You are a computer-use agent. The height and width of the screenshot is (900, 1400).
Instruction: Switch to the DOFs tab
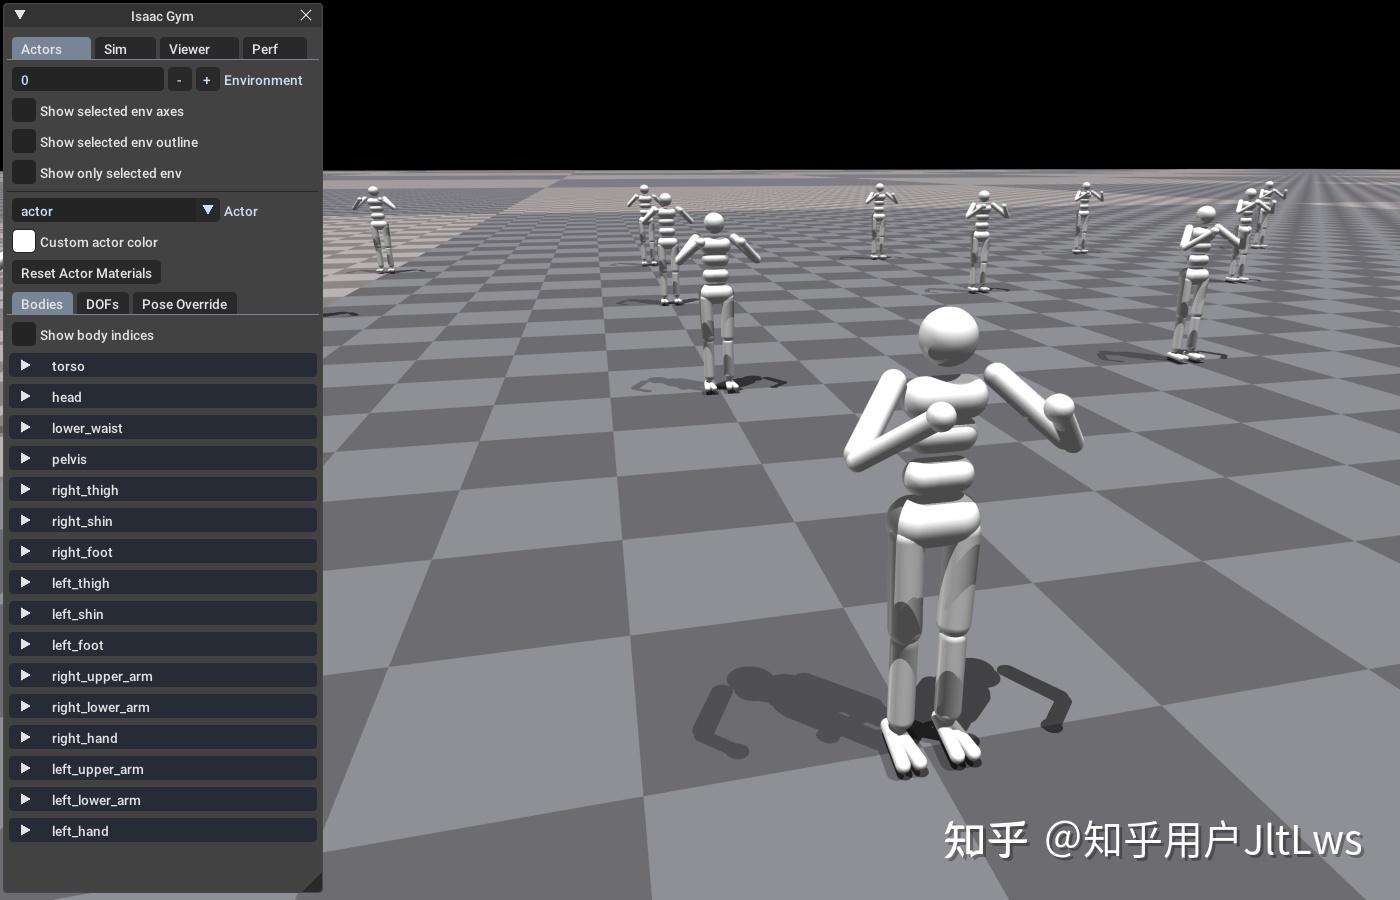pos(102,304)
